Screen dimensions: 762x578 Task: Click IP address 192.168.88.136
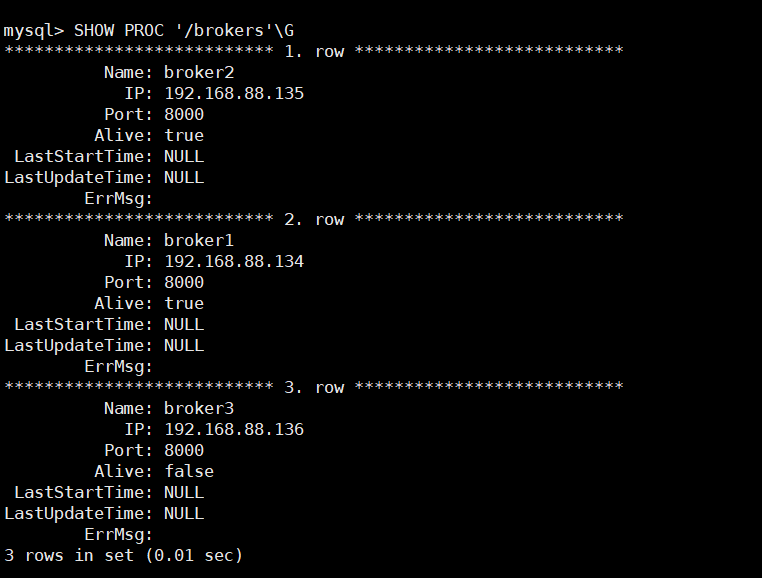(234, 429)
